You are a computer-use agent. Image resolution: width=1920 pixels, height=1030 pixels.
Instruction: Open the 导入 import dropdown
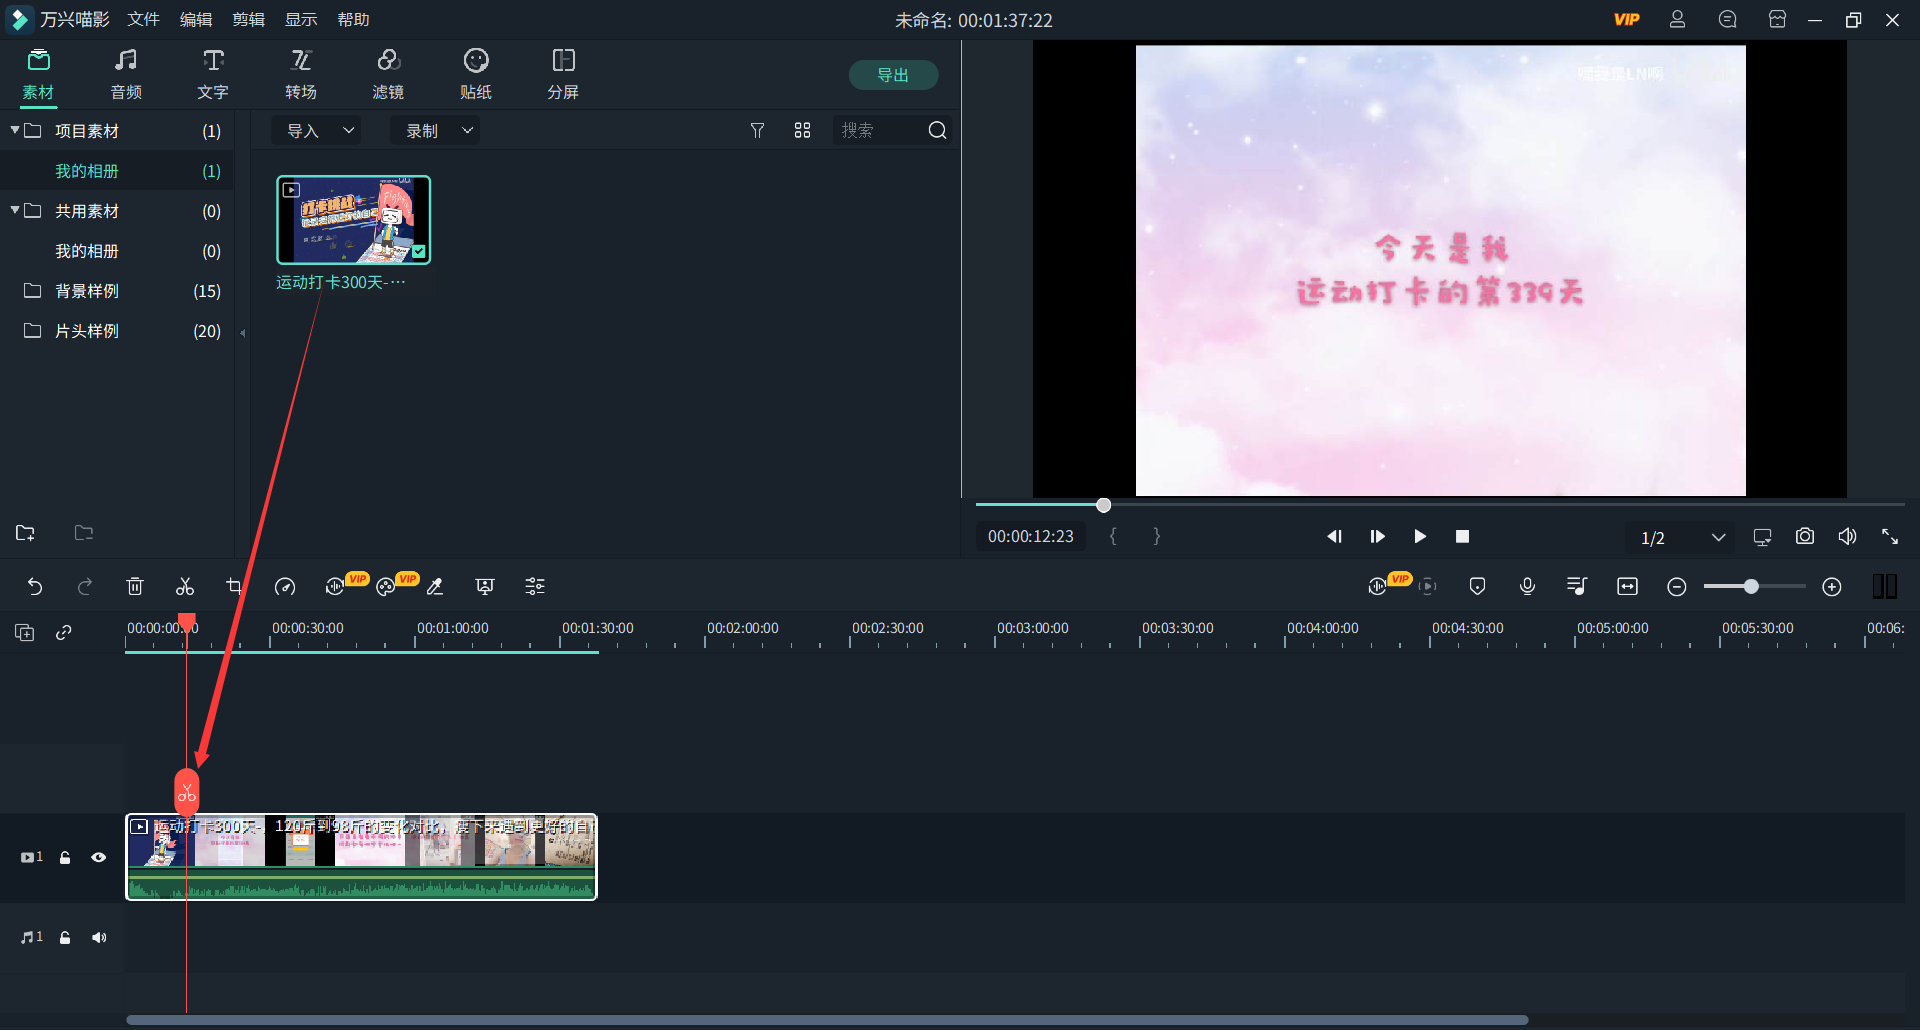(x=319, y=131)
